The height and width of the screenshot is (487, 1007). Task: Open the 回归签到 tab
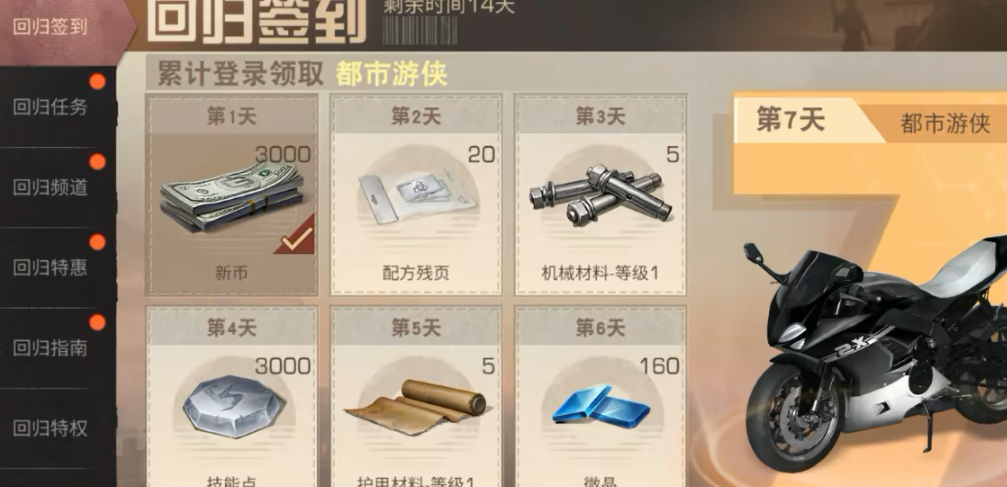(x=50, y=28)
